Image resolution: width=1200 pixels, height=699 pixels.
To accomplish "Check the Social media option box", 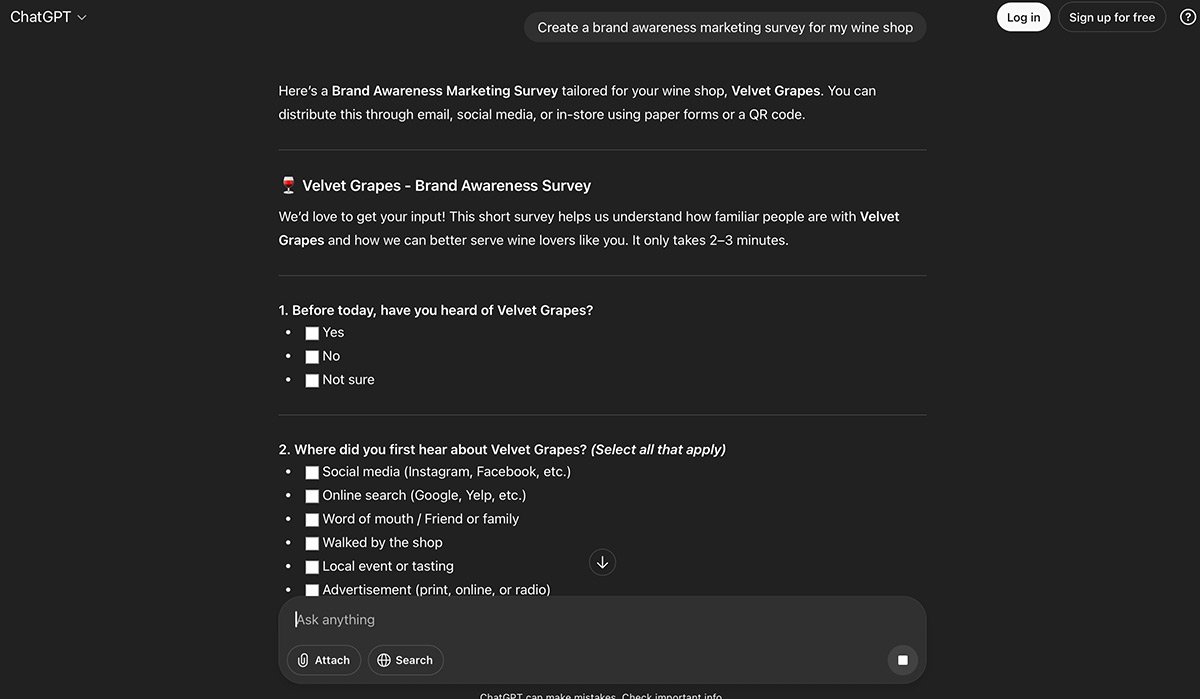I will [312, 472].
